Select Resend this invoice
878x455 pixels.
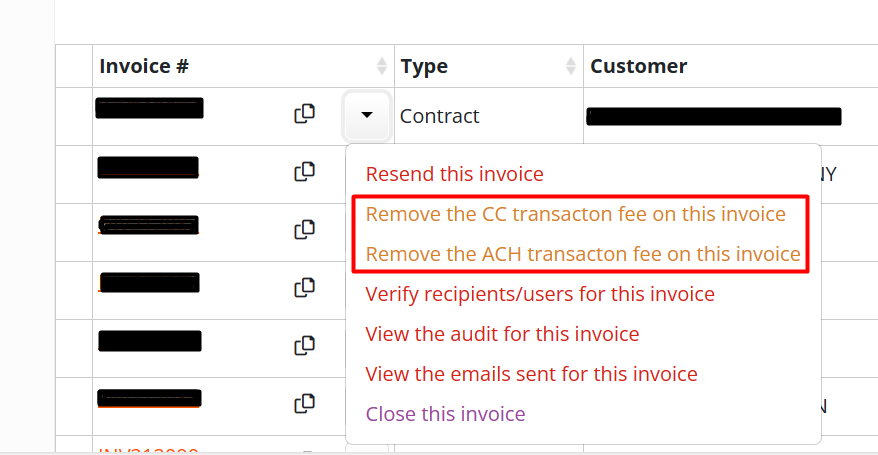454,174
